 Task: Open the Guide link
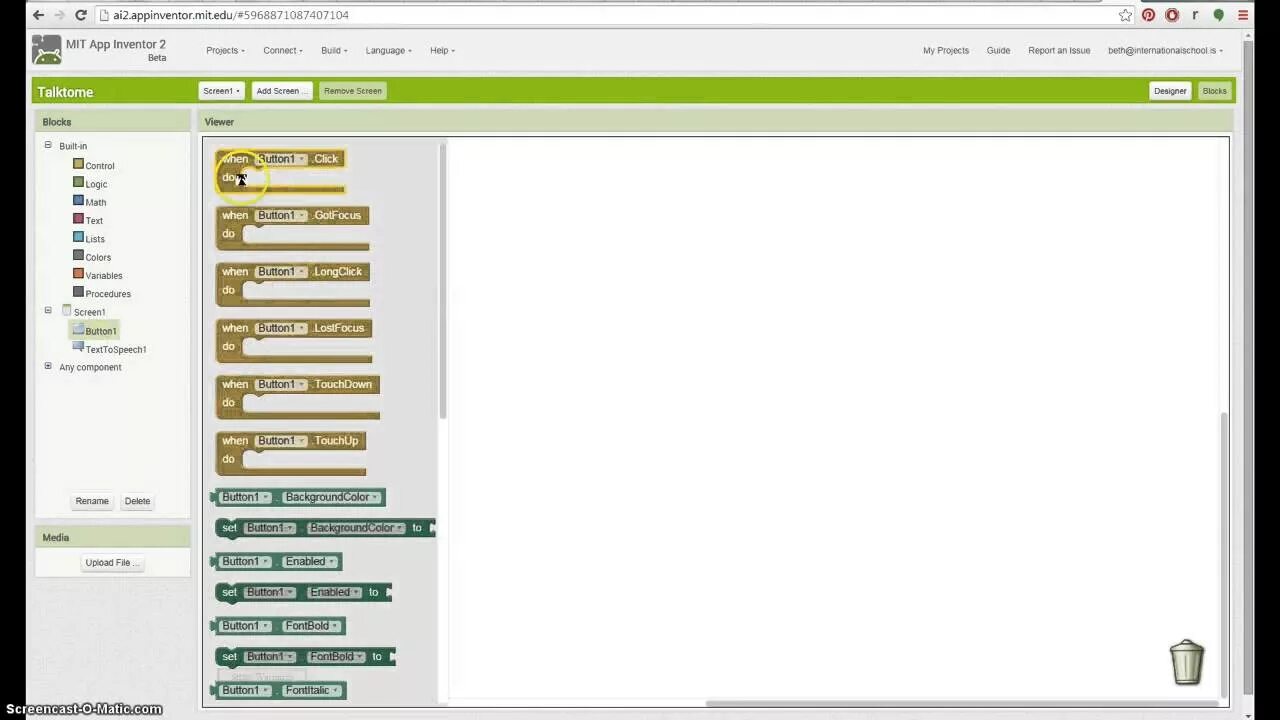click(x=998, y=50)
